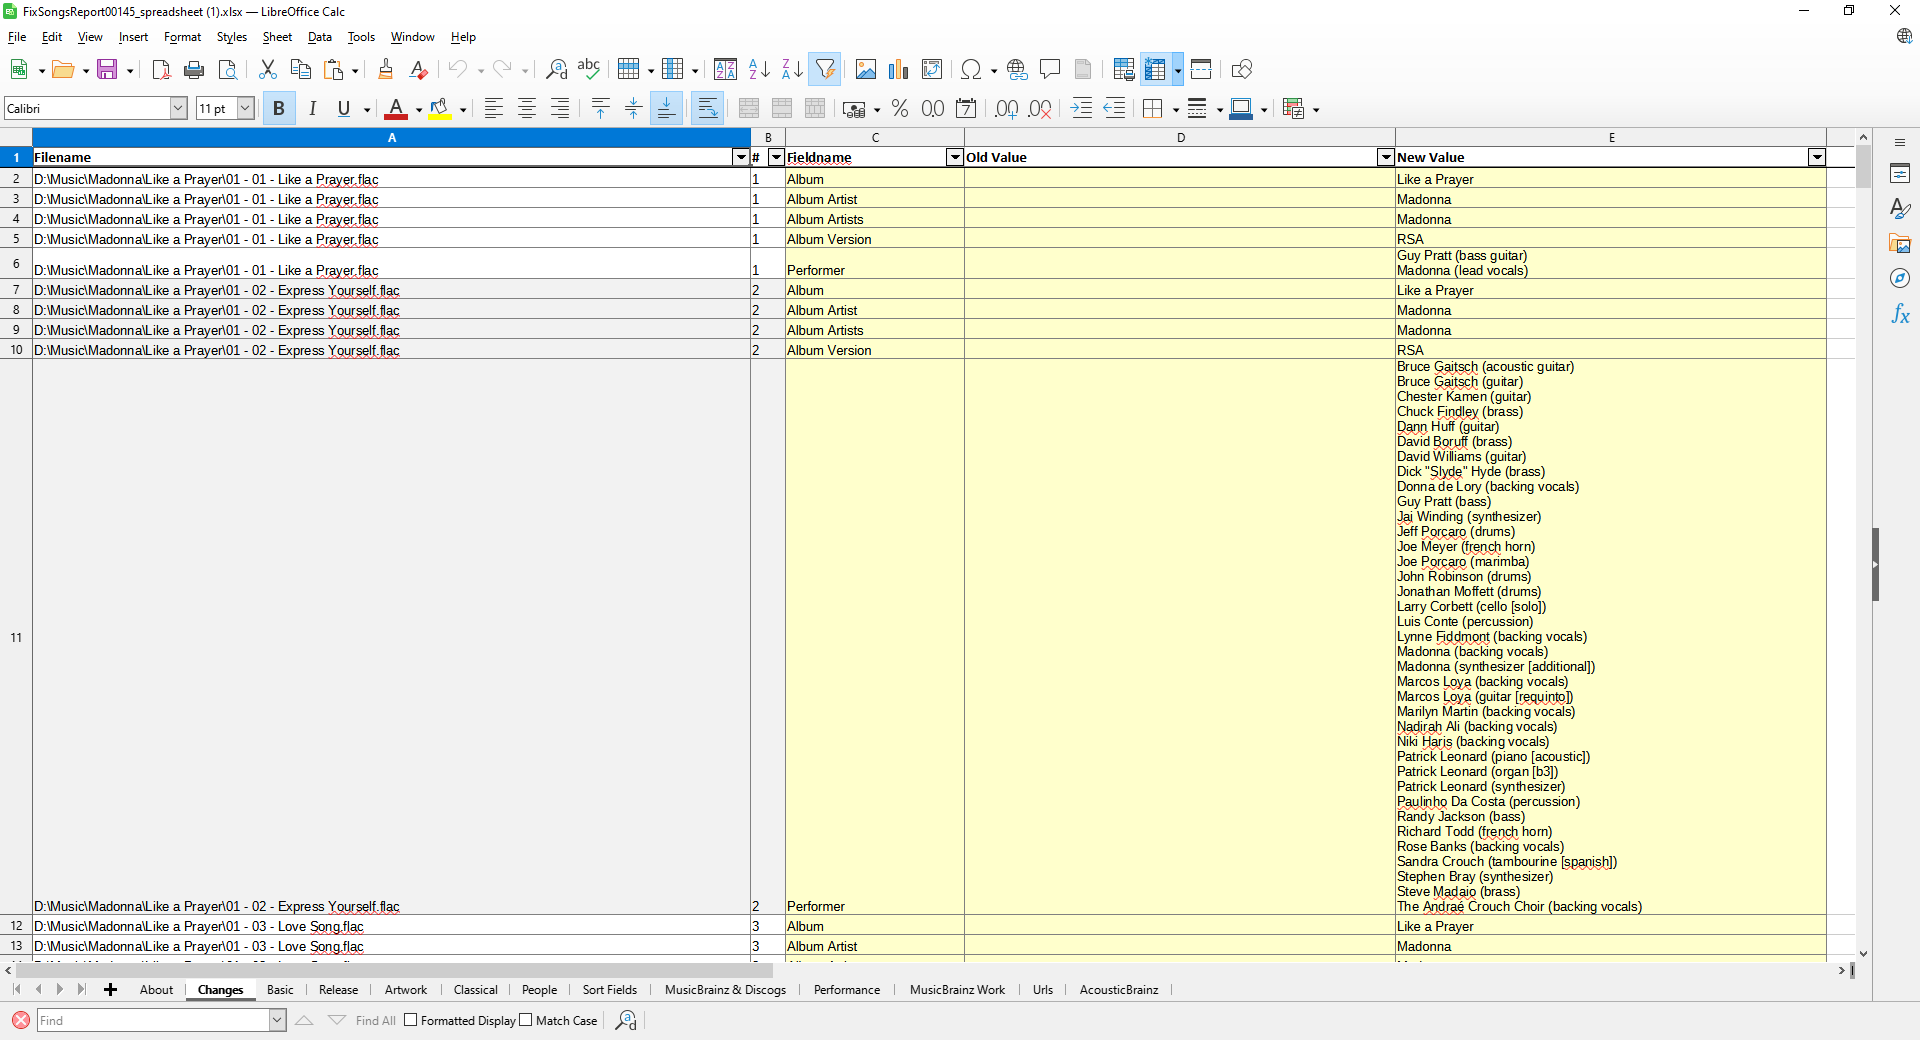Click the horizontal scrollbar thumb

(x=394, y=970)
